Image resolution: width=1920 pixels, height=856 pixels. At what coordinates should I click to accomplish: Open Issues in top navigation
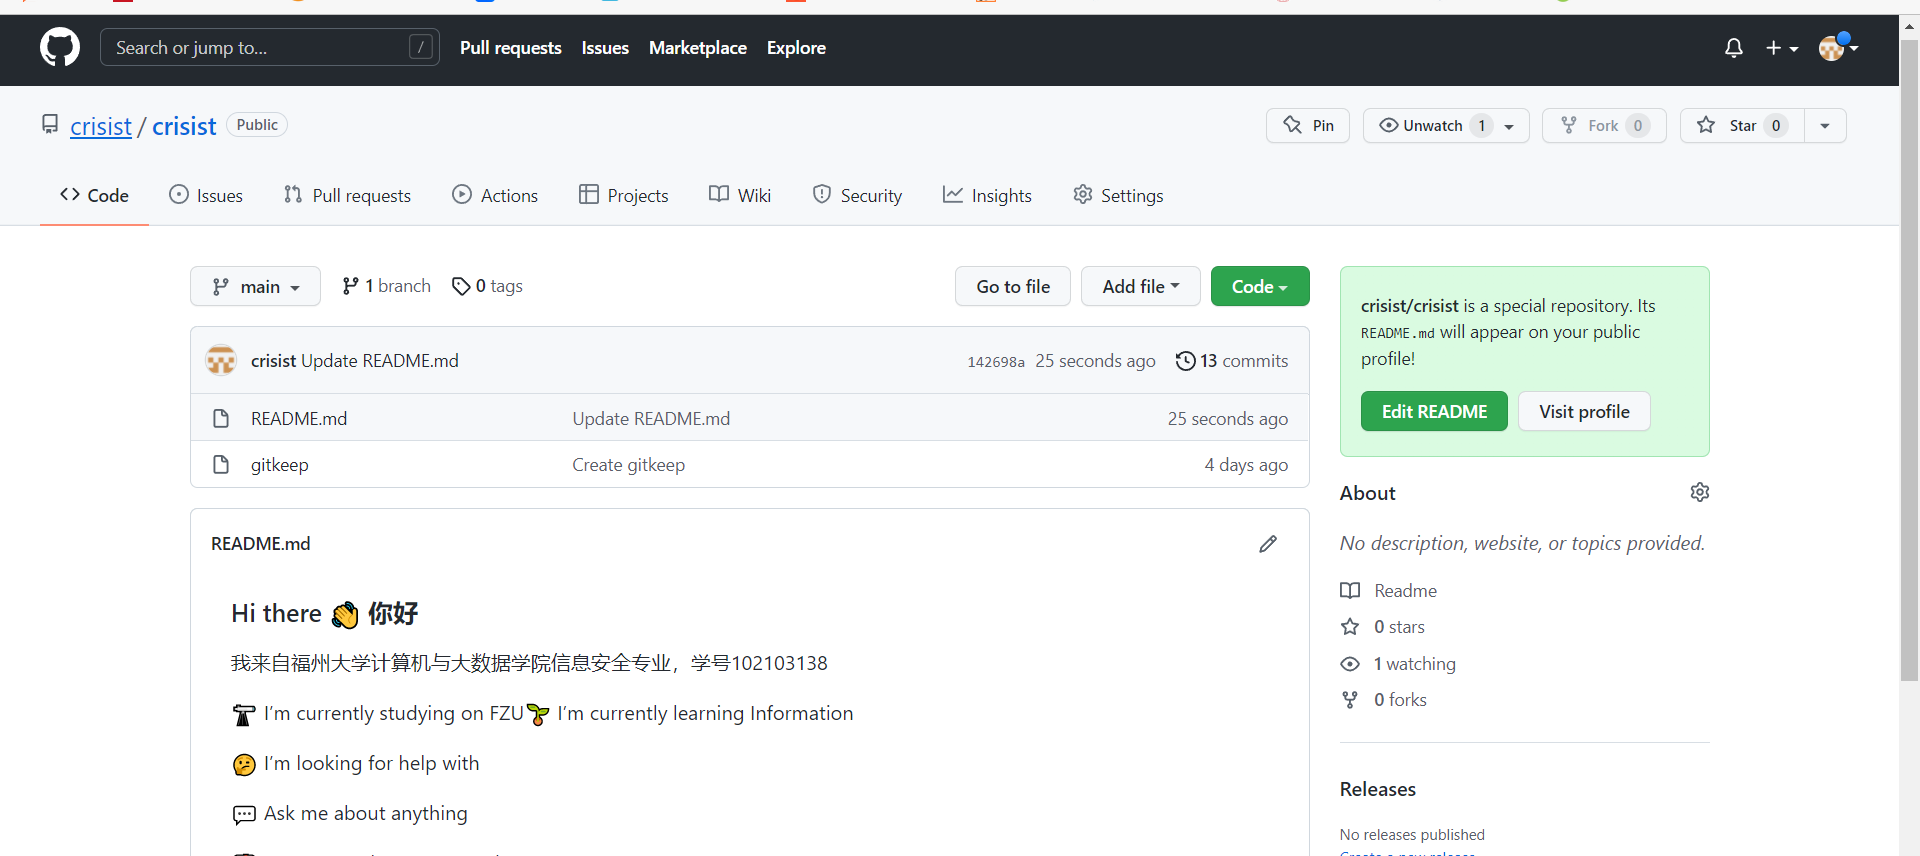pyautogui.click(x=605, y=47)
